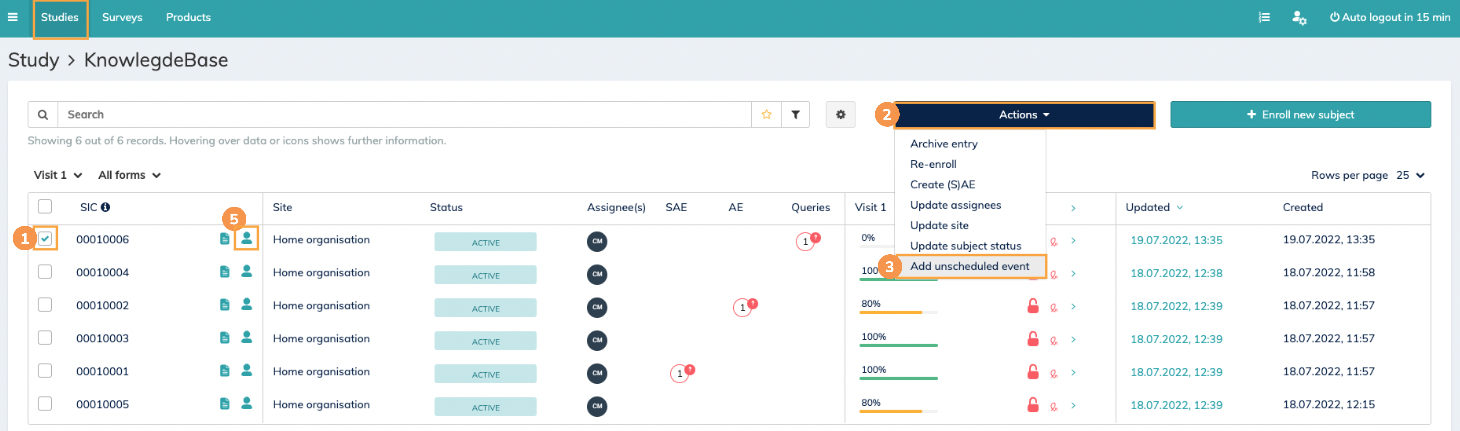Click the SIC info icon
The width and height of the screenshot is (1460, 431).
[x=105, y=208]
